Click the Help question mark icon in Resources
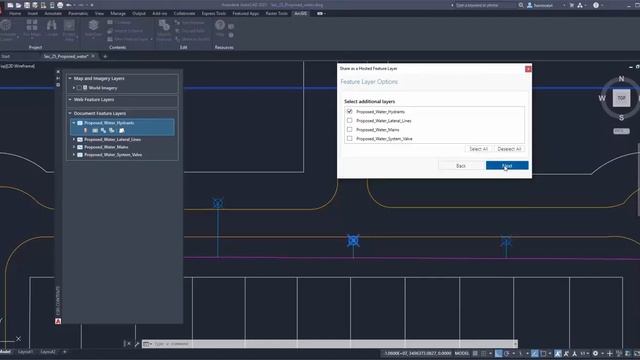The height and width of the screenshot is (360, 640). (x=220, y=25)
